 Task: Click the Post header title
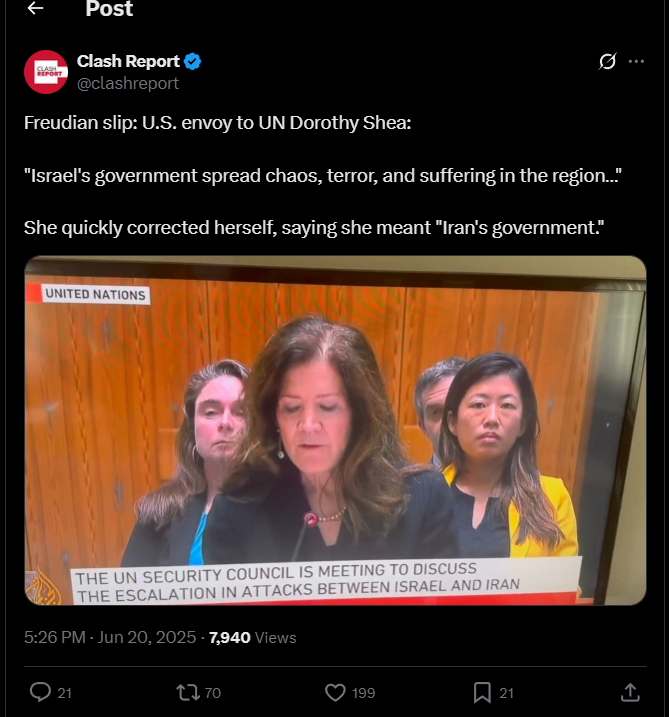(109, 8)
